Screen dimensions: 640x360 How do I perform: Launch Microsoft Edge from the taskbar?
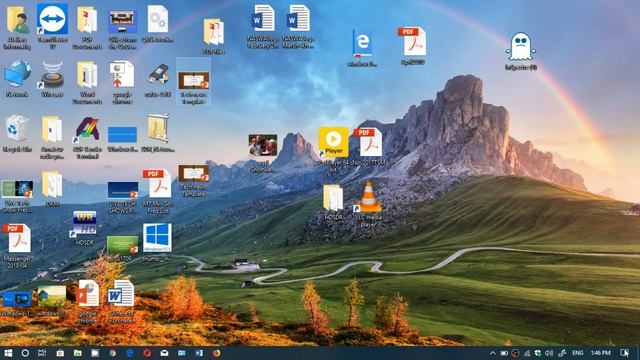pos(129,353)
